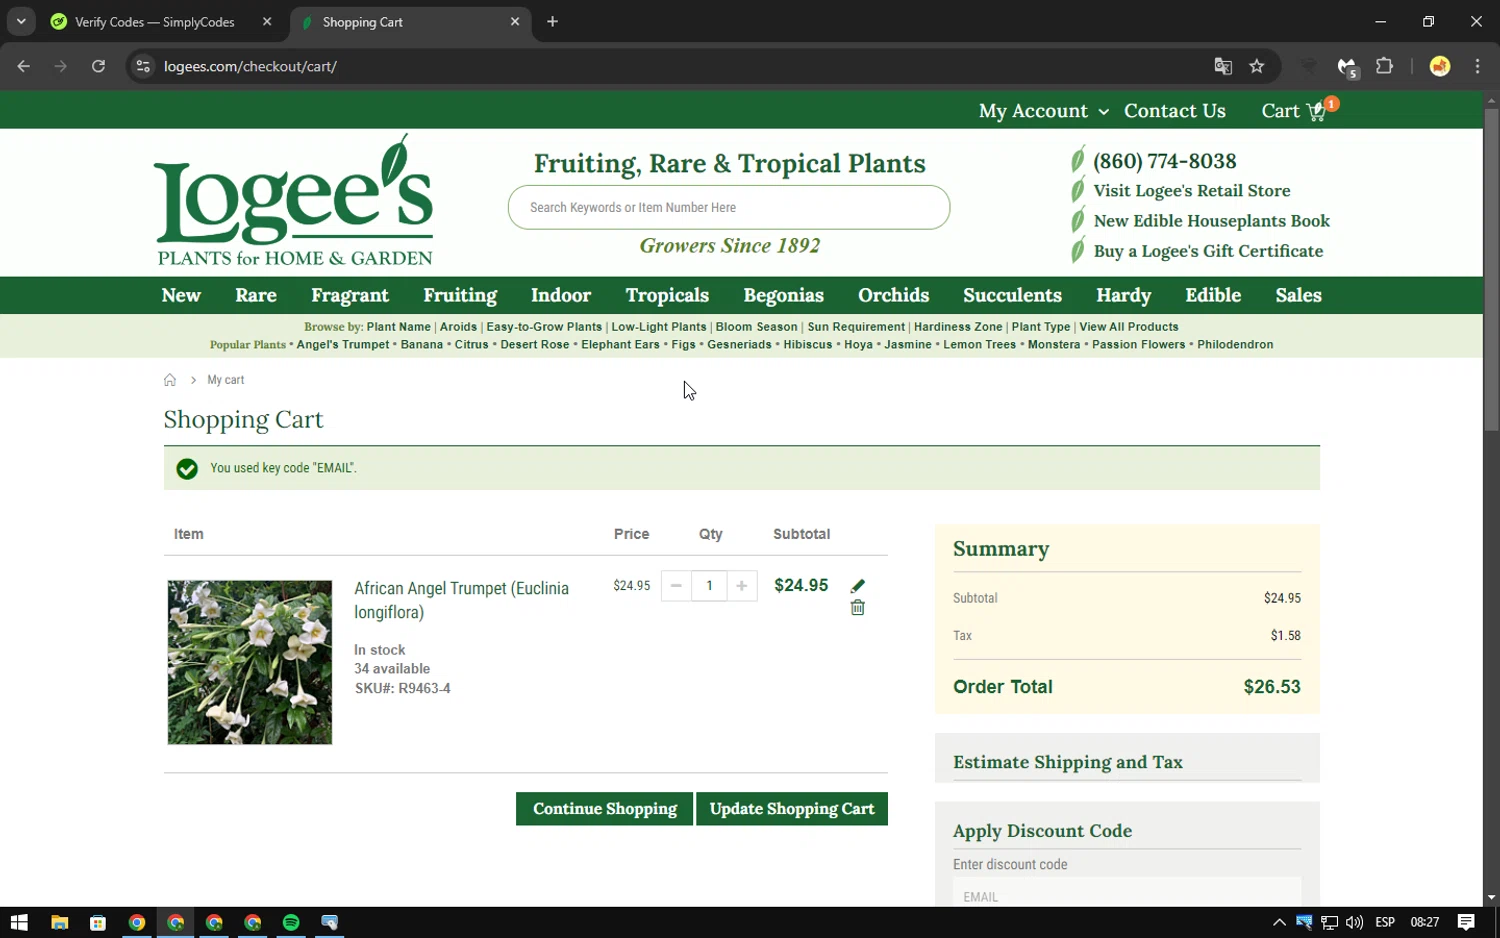Edit the African Angel Trumpet item (pencil icon)
The image size is (1500, 938).
[x=857, y=585]
